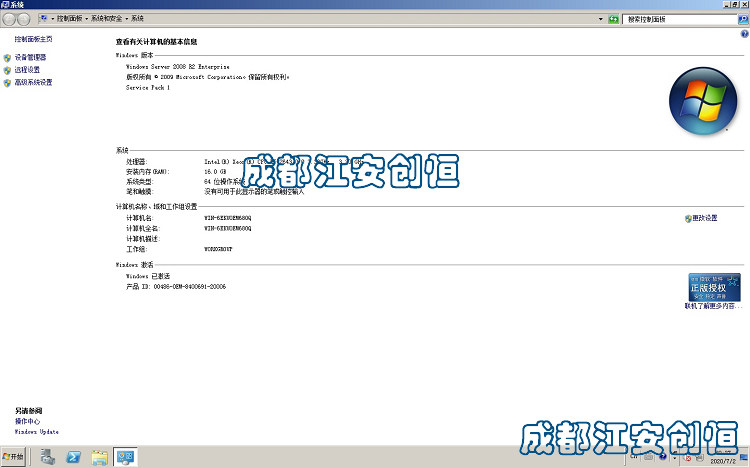
Task: Click the CH input language indicator
Action: click(x=634, y=457)
